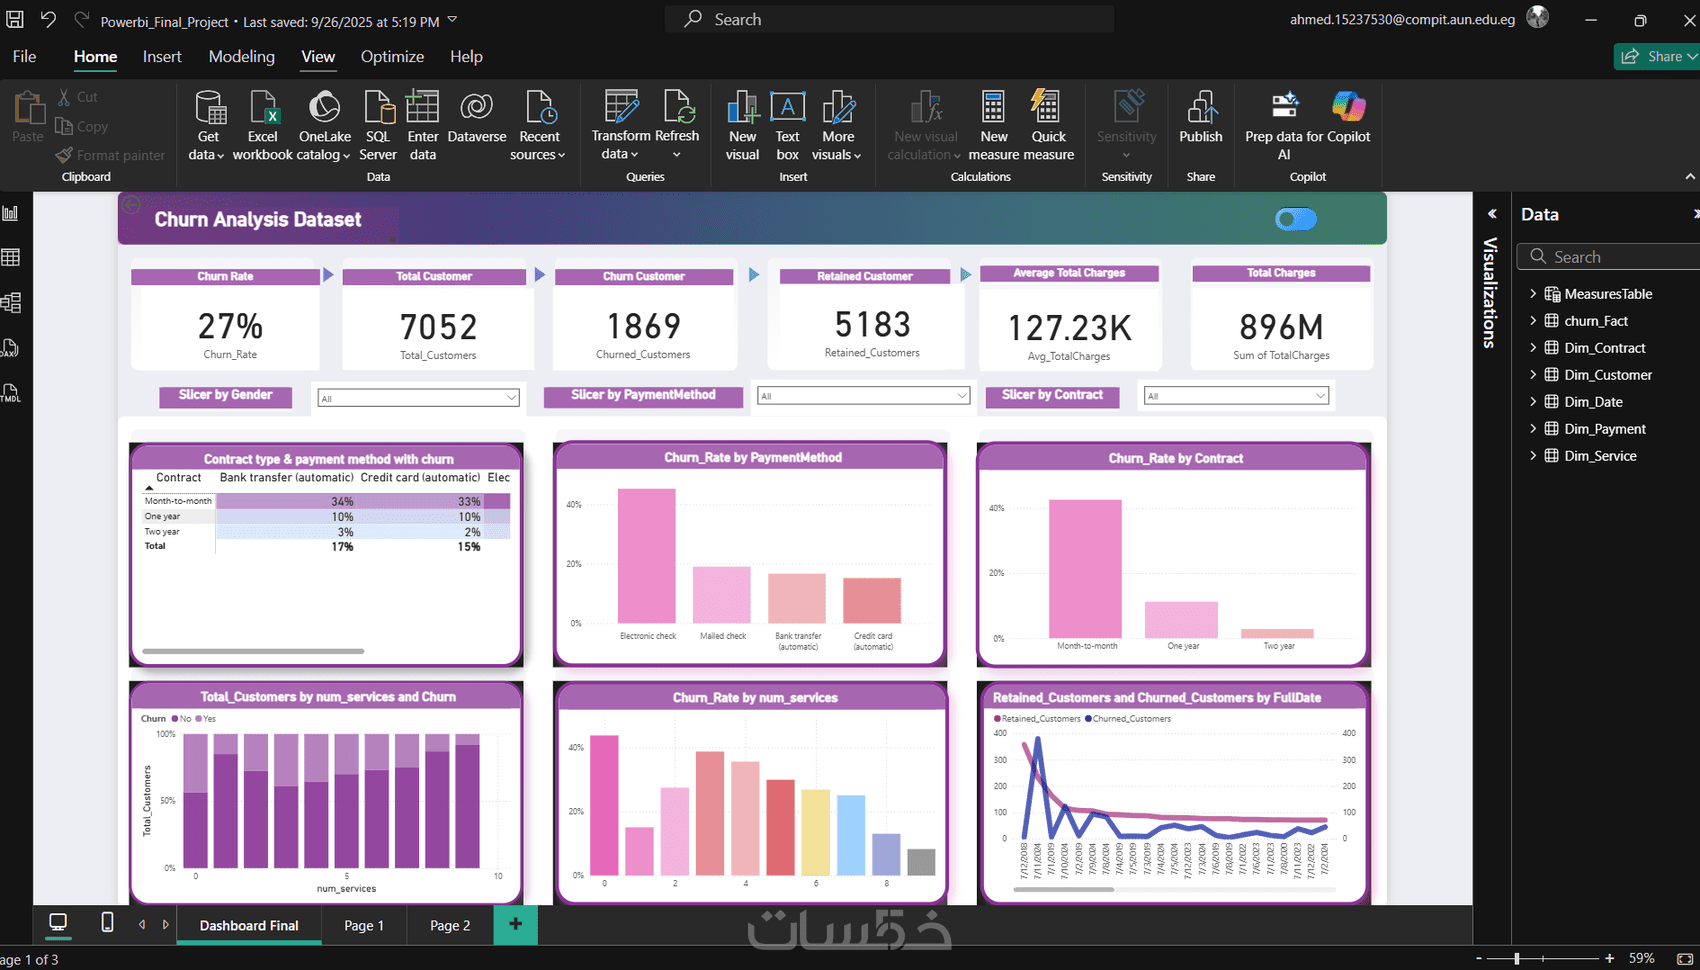Screen dimensions: 1700x970
Task: Toggle the blue switch in dashboard header
Action: click(x=1296, y=219)
